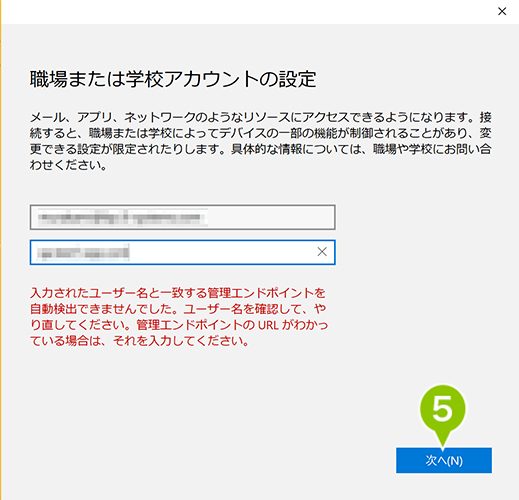The image size is (519, 500).
Task: Click description line starting 更できる設定
Action: [261, 149]
